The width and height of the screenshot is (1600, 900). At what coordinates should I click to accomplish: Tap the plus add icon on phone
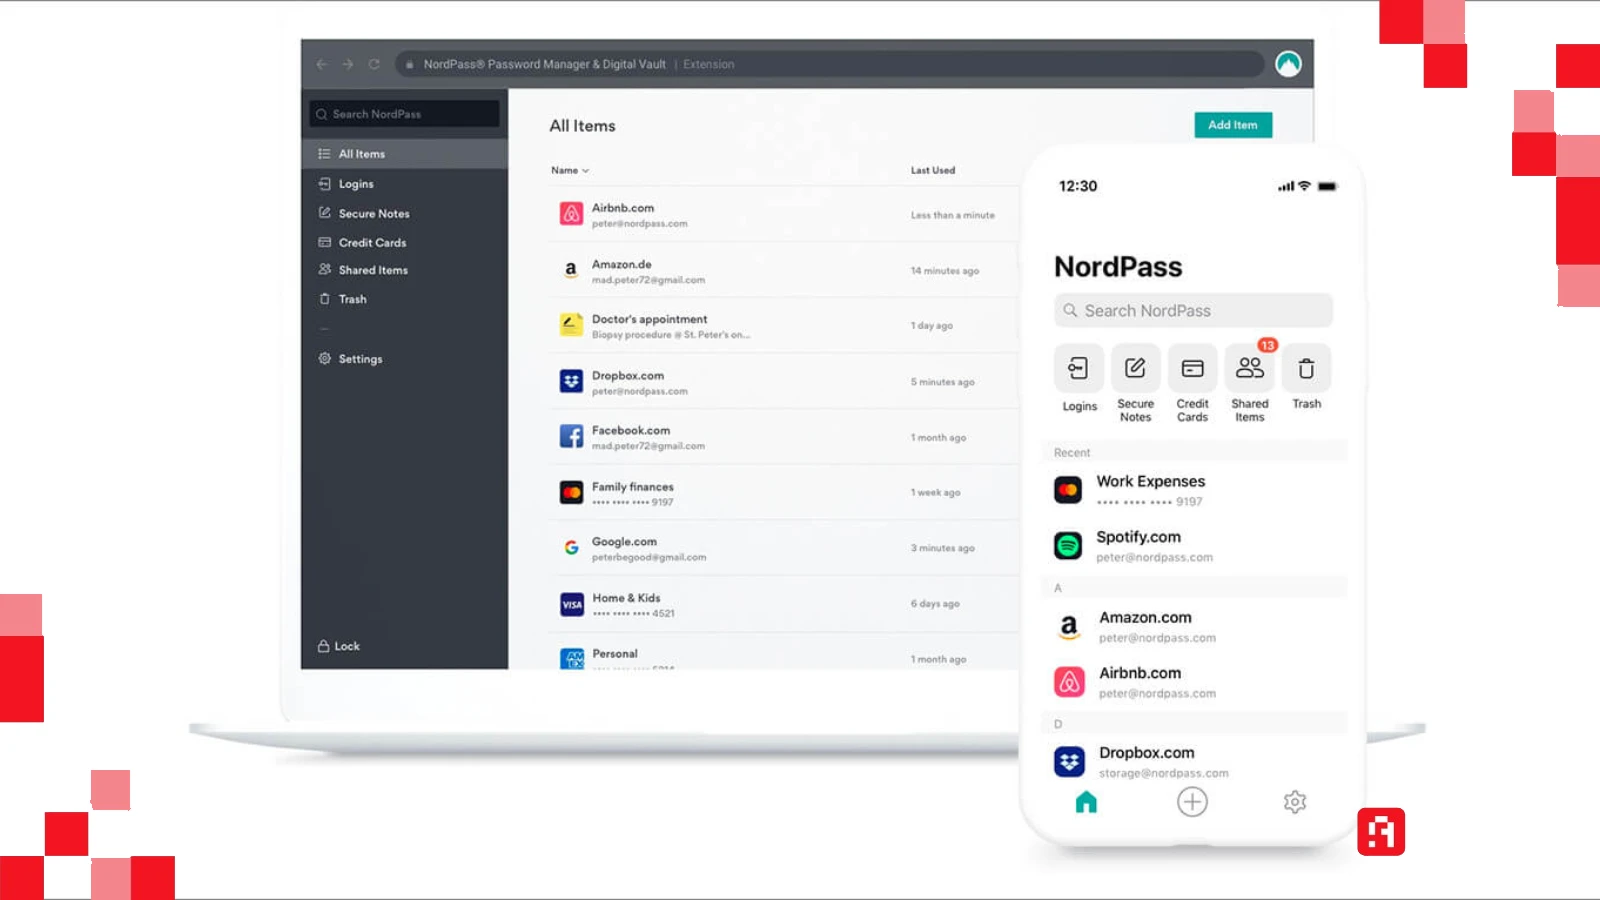click(x=1192, y=802)
